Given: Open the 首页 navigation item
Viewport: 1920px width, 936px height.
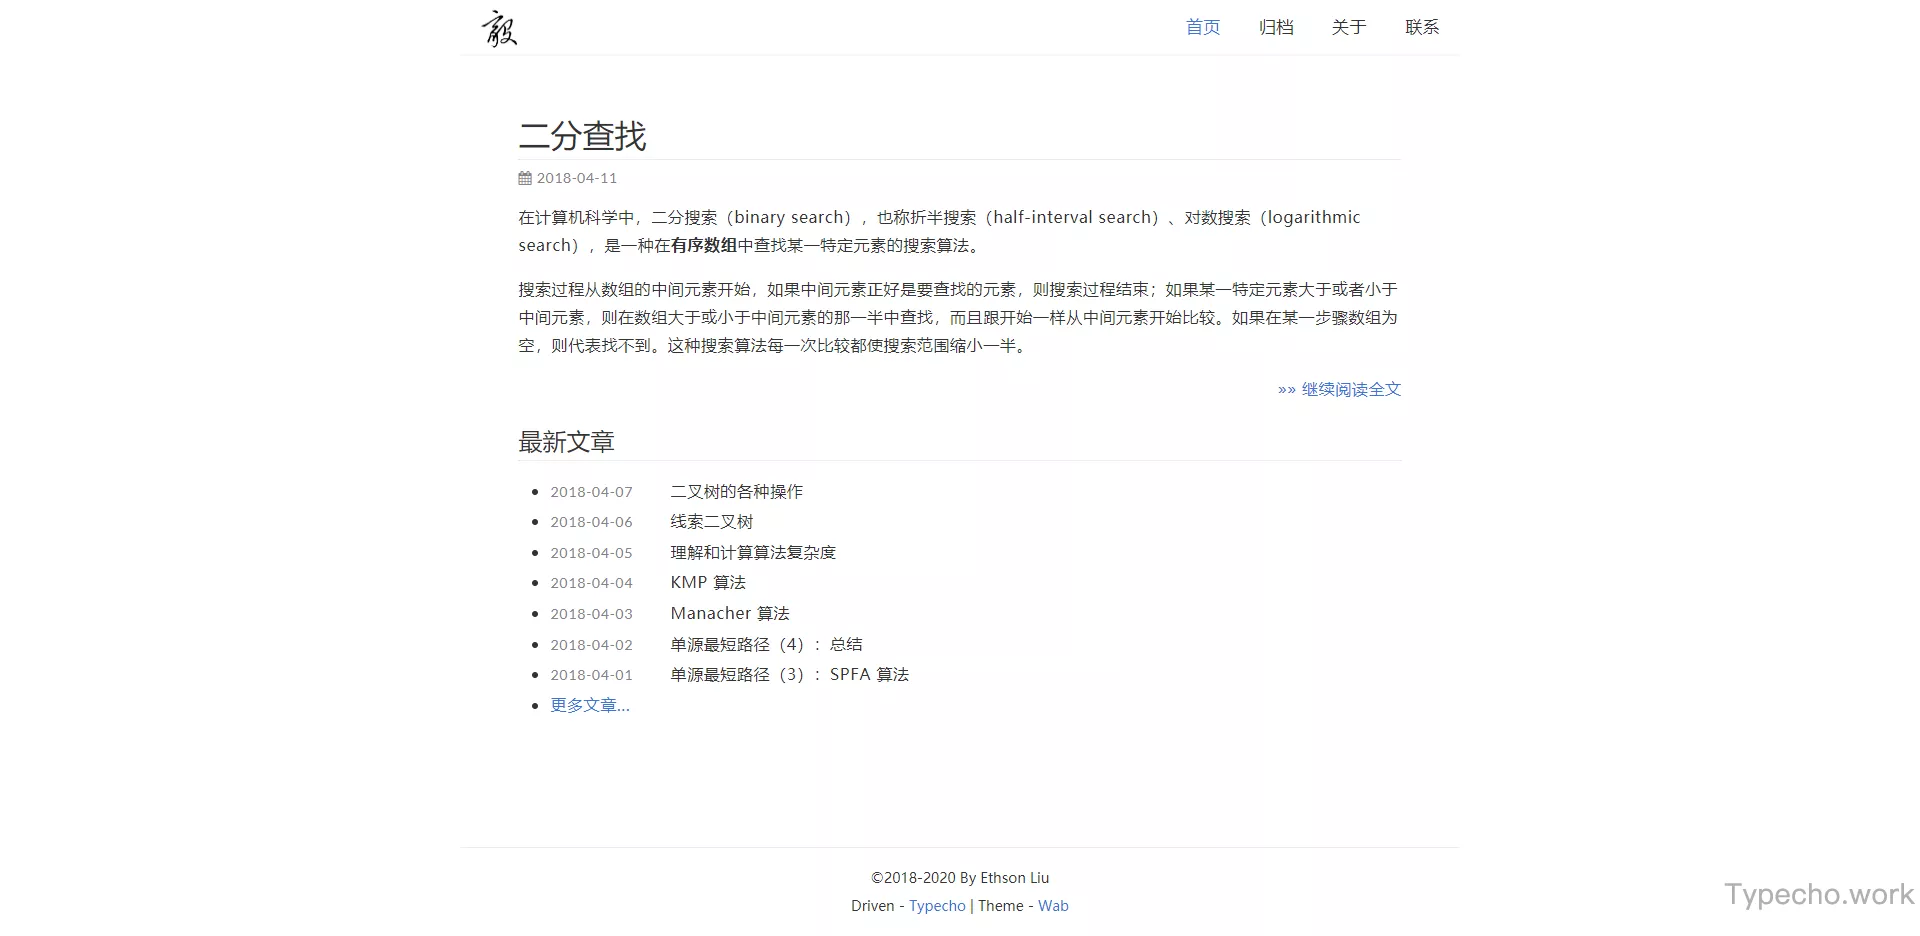Looking at the screenshot, I should click(x=1201, y=27).
